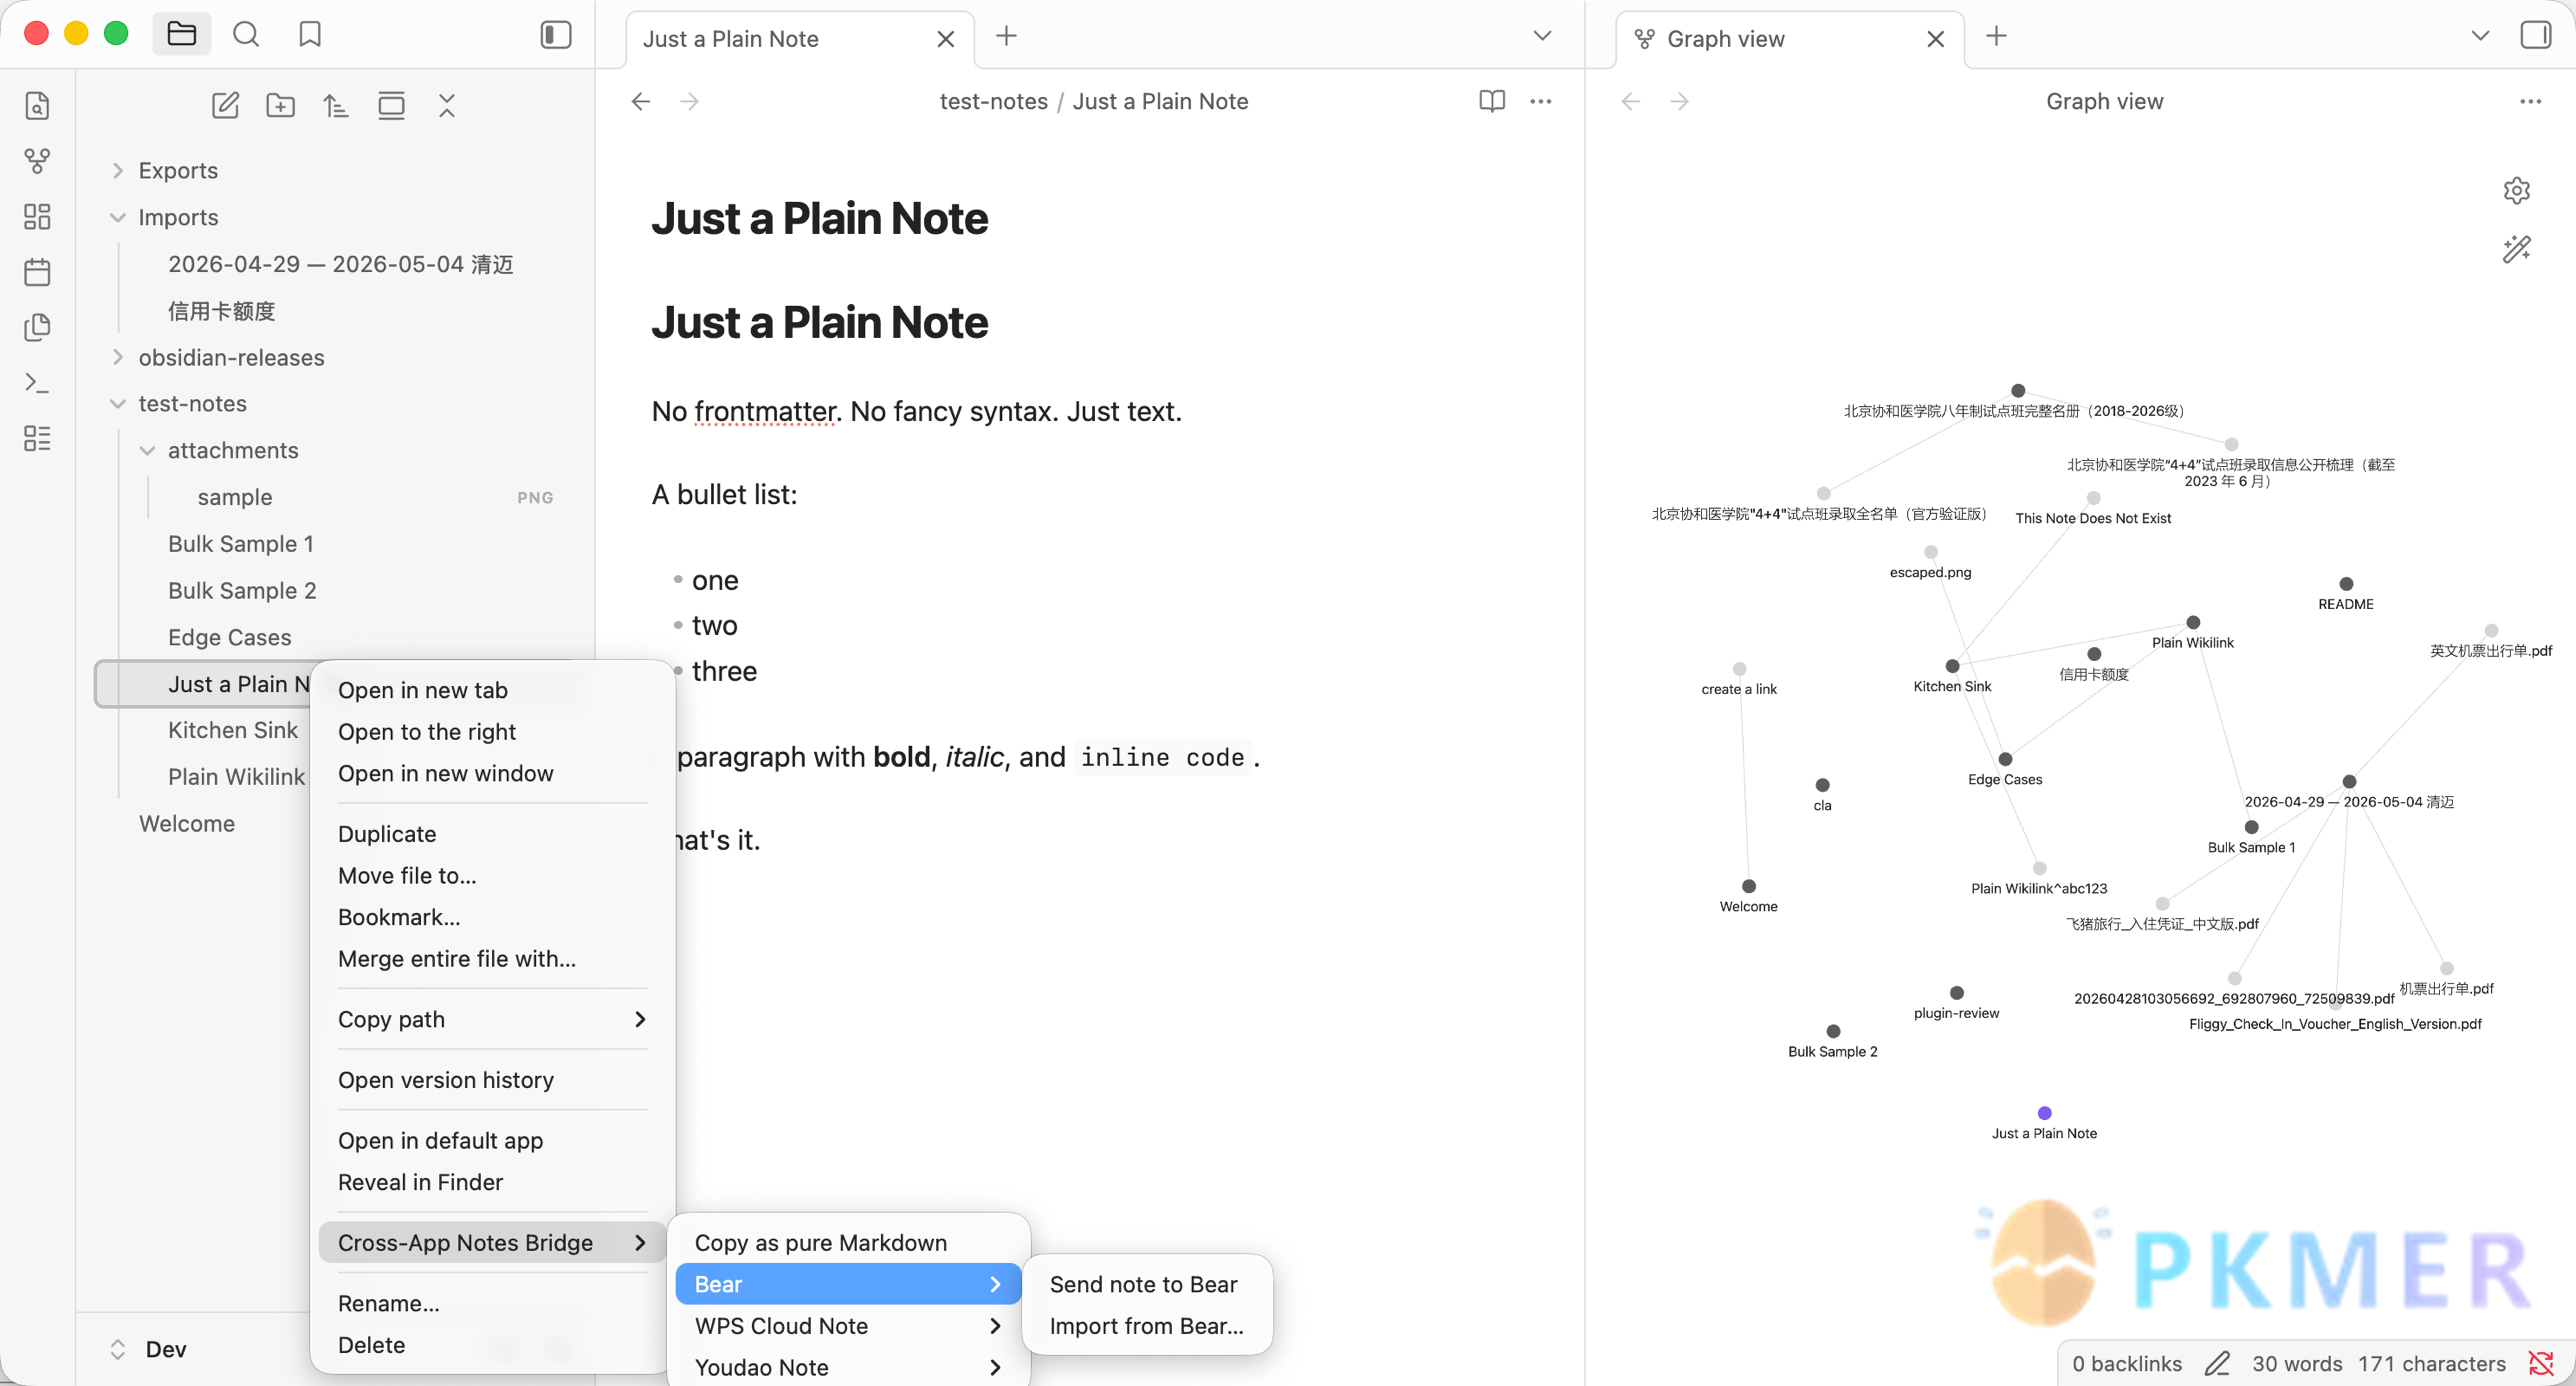Select Copy as pure Markdown
This screenshot has width=2576, height=1386.
pyautogui.click(x=848, y=1243)
